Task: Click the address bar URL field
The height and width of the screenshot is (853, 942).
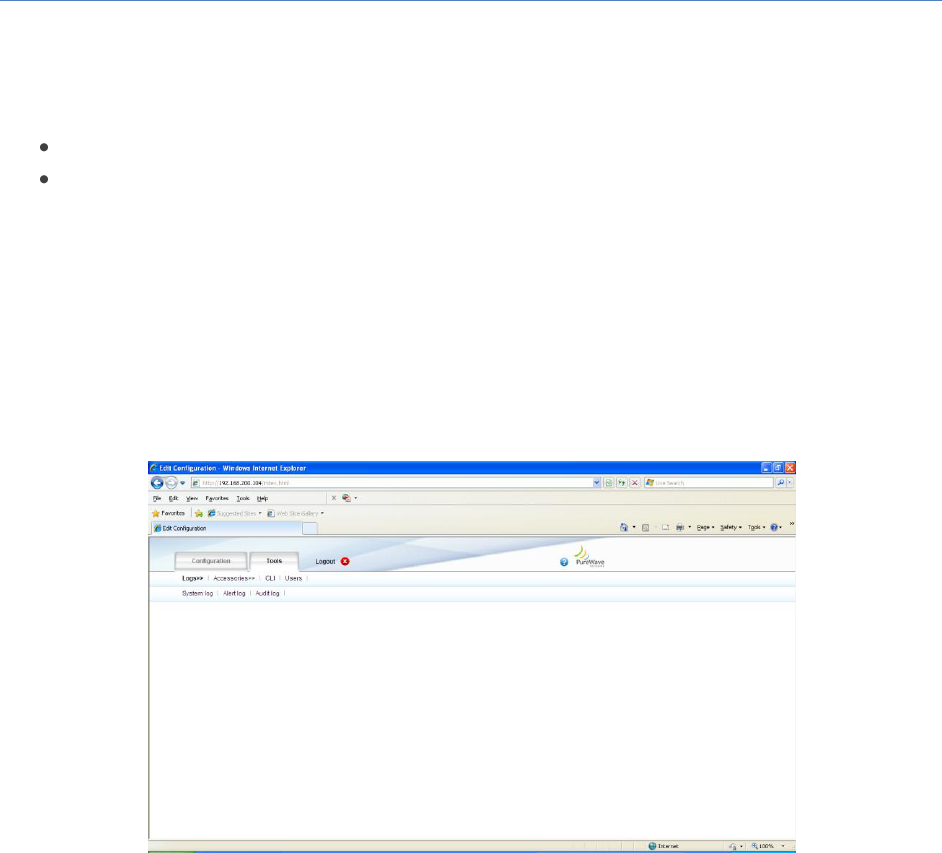Action: point(392,483)
